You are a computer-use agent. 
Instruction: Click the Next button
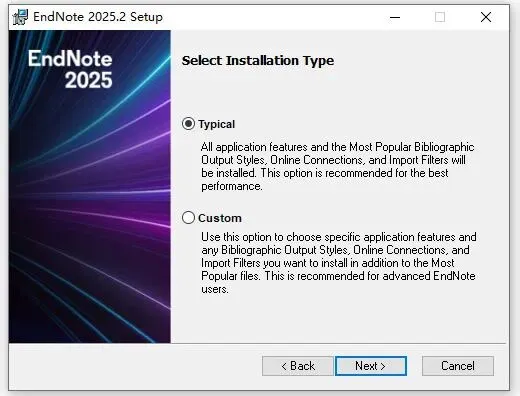point(371,366)
